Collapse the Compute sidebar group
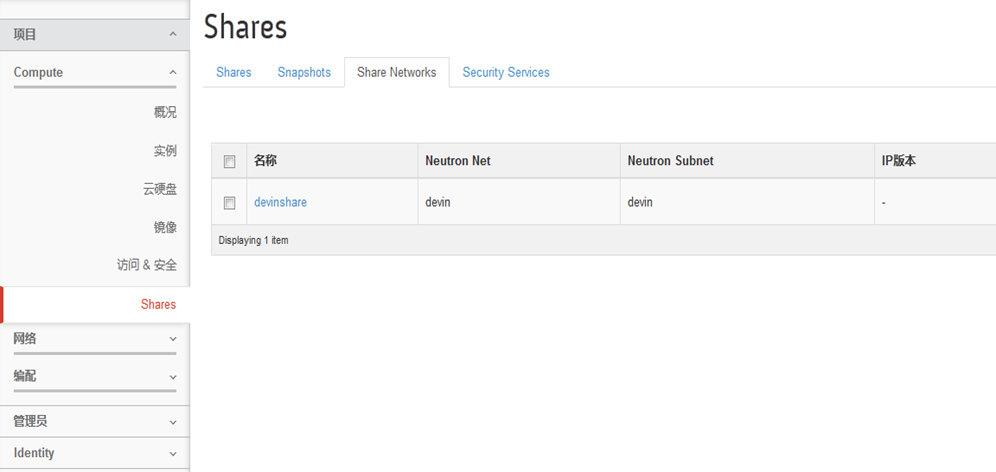The image size is (996, 472). coord(95,72)
